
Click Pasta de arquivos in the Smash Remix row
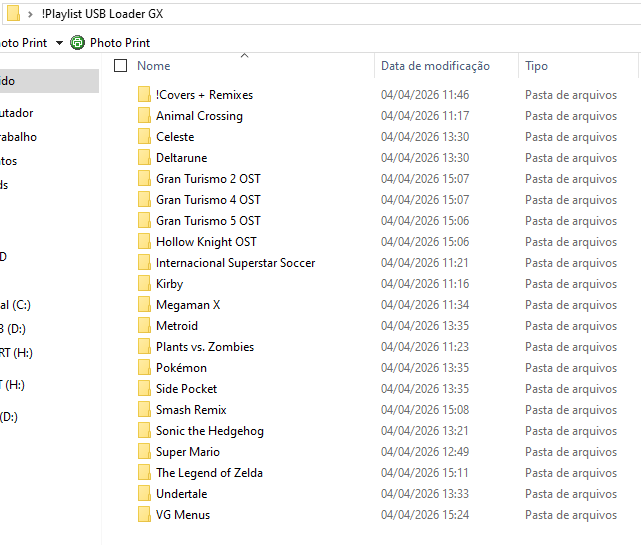point(571,410)
